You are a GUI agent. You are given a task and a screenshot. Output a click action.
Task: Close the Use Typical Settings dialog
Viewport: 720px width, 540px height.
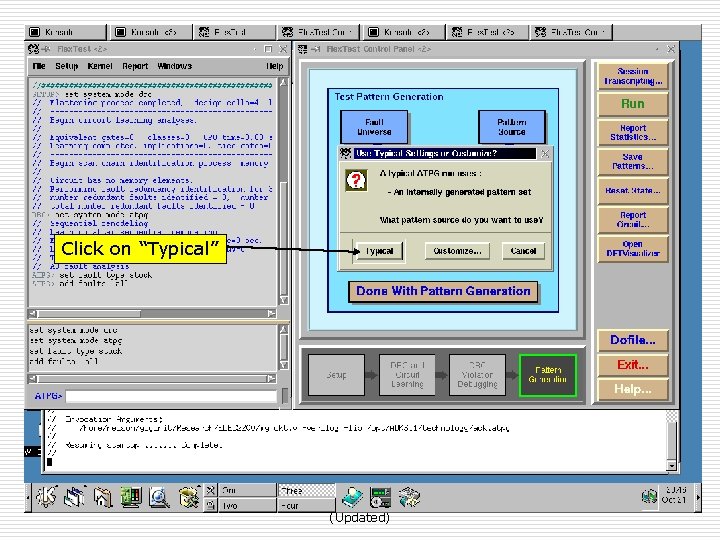coord(545,153)
